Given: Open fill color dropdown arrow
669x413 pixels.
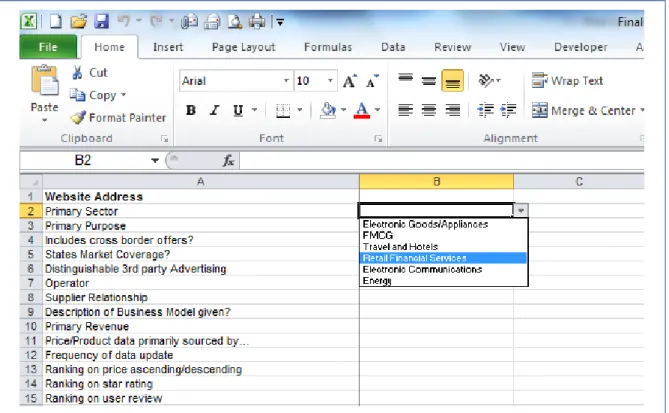Looking at the screenshot, I should [x=343, y=110].
